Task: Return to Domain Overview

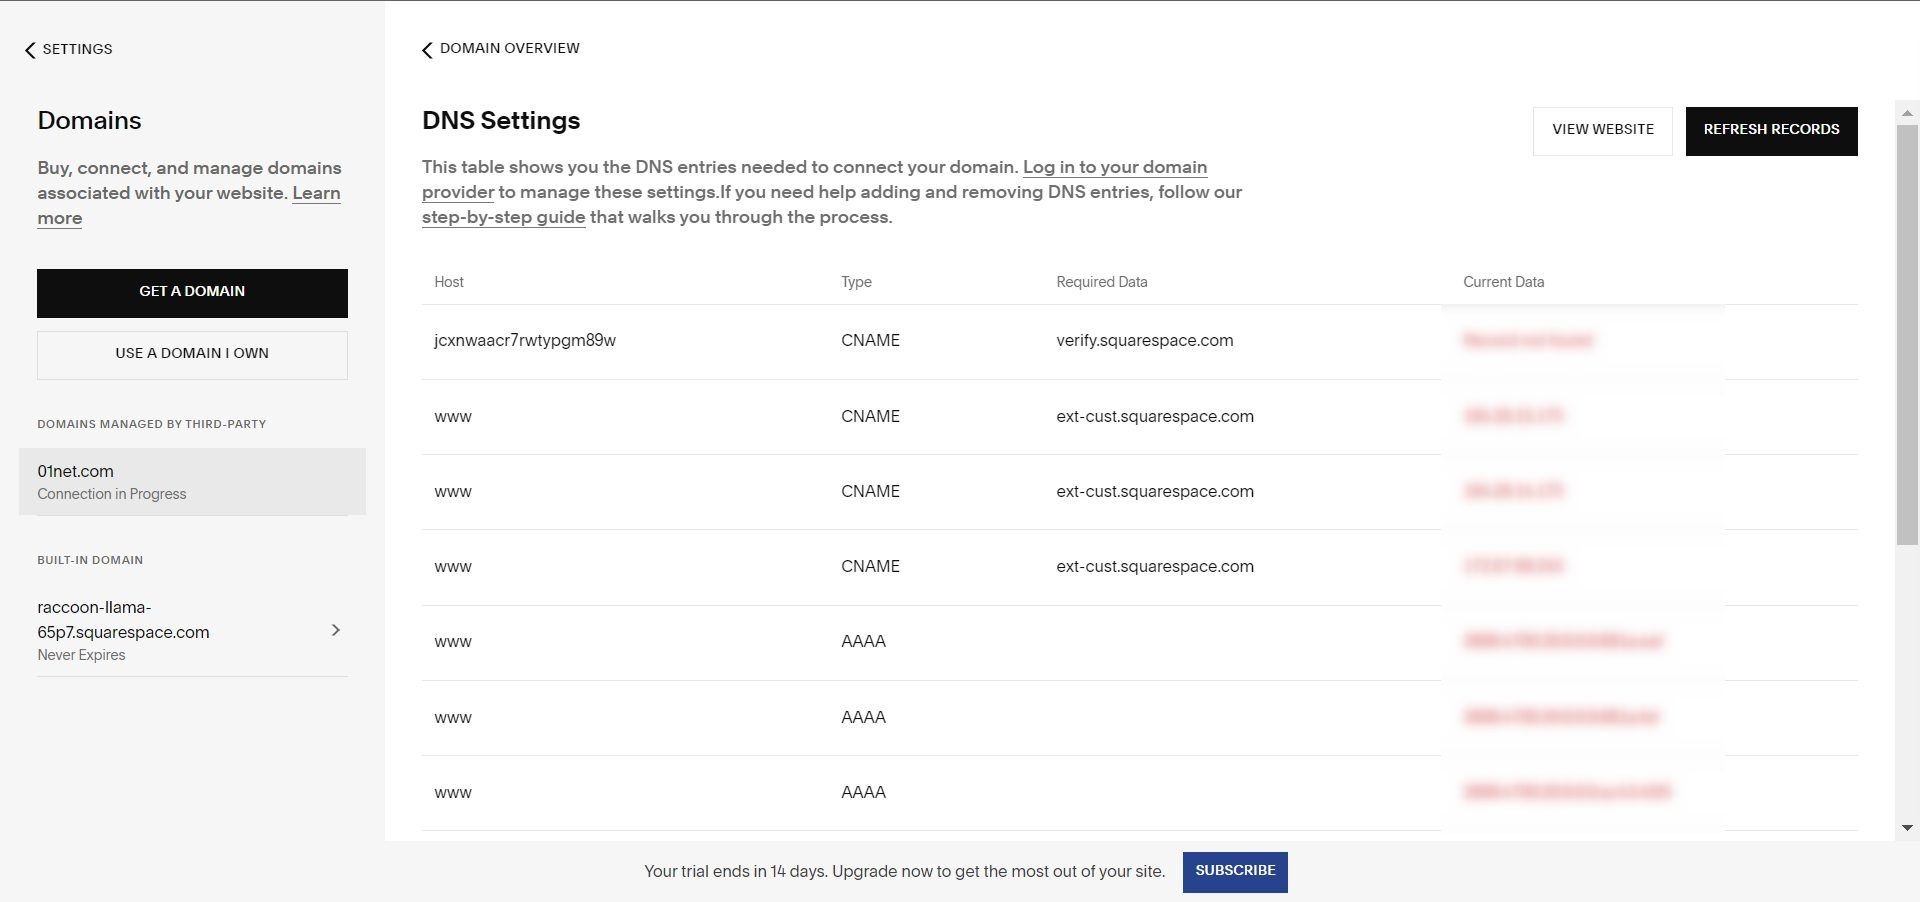Action: click(500, 49)
